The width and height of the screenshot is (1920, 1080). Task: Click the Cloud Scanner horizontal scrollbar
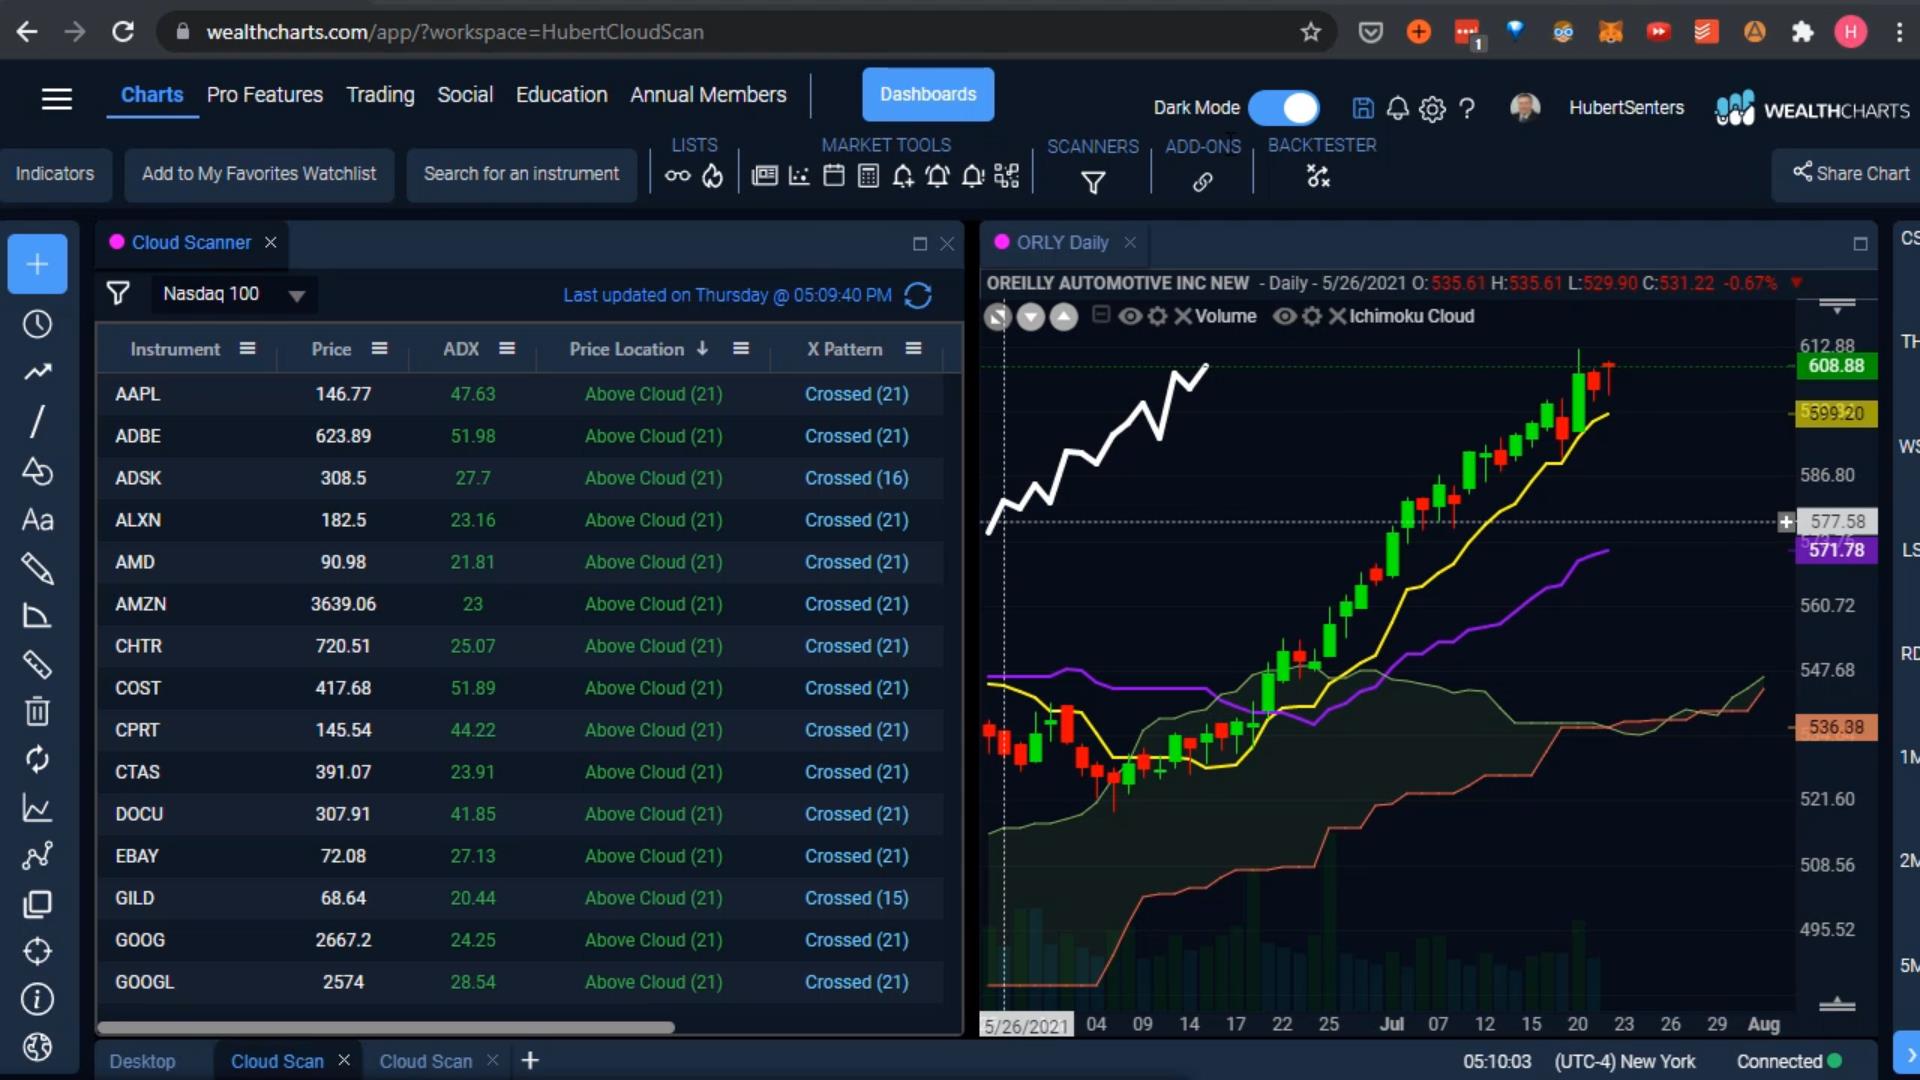point(386,1027)
